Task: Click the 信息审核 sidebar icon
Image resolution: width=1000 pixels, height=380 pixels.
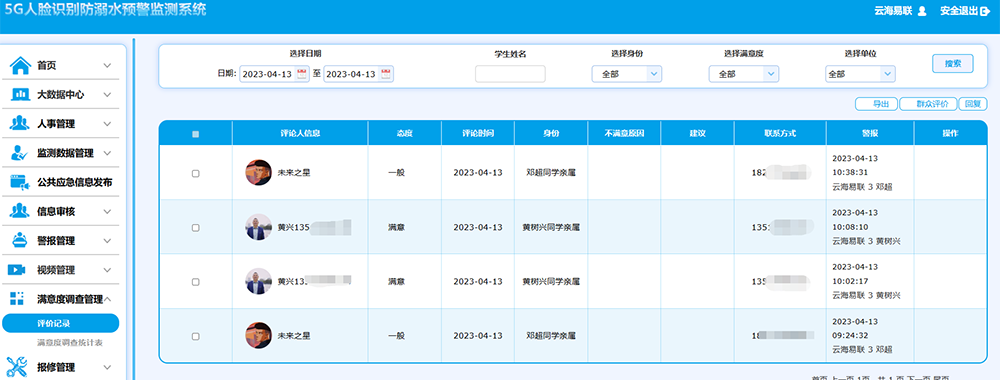Action: click(x=20, y=211)
